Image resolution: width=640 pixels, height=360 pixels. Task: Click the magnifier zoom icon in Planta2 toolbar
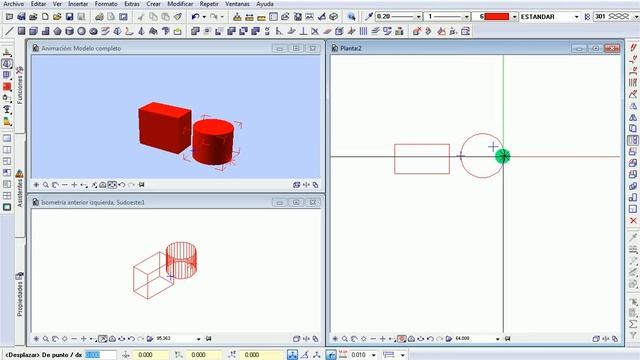(x=344, y=339)
